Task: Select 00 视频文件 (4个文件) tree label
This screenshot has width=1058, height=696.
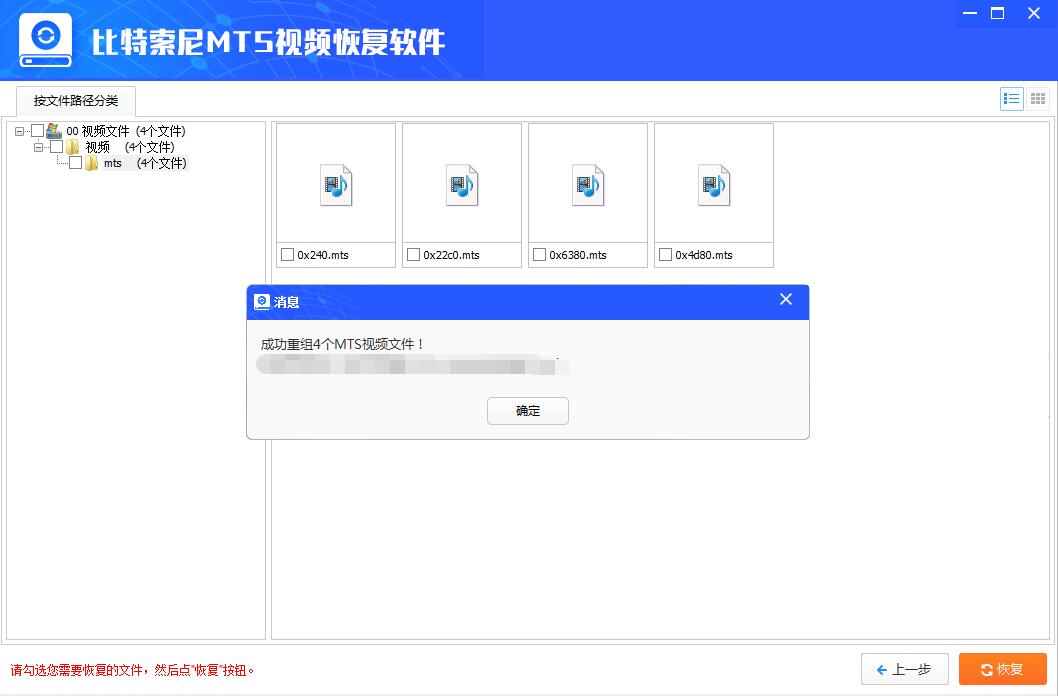Action: pos(126,131)
